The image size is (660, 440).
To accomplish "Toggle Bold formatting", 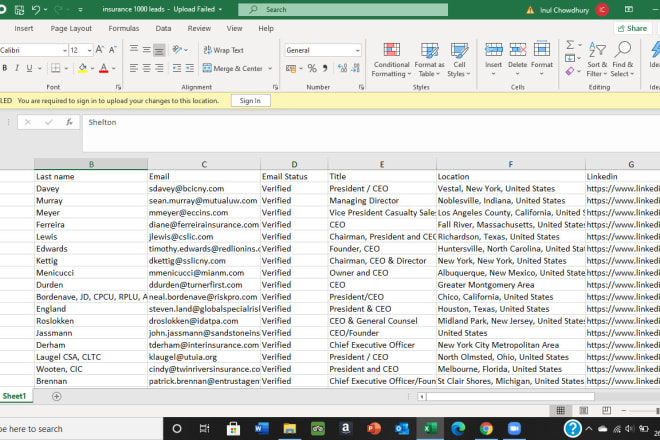I will [5, 68].
